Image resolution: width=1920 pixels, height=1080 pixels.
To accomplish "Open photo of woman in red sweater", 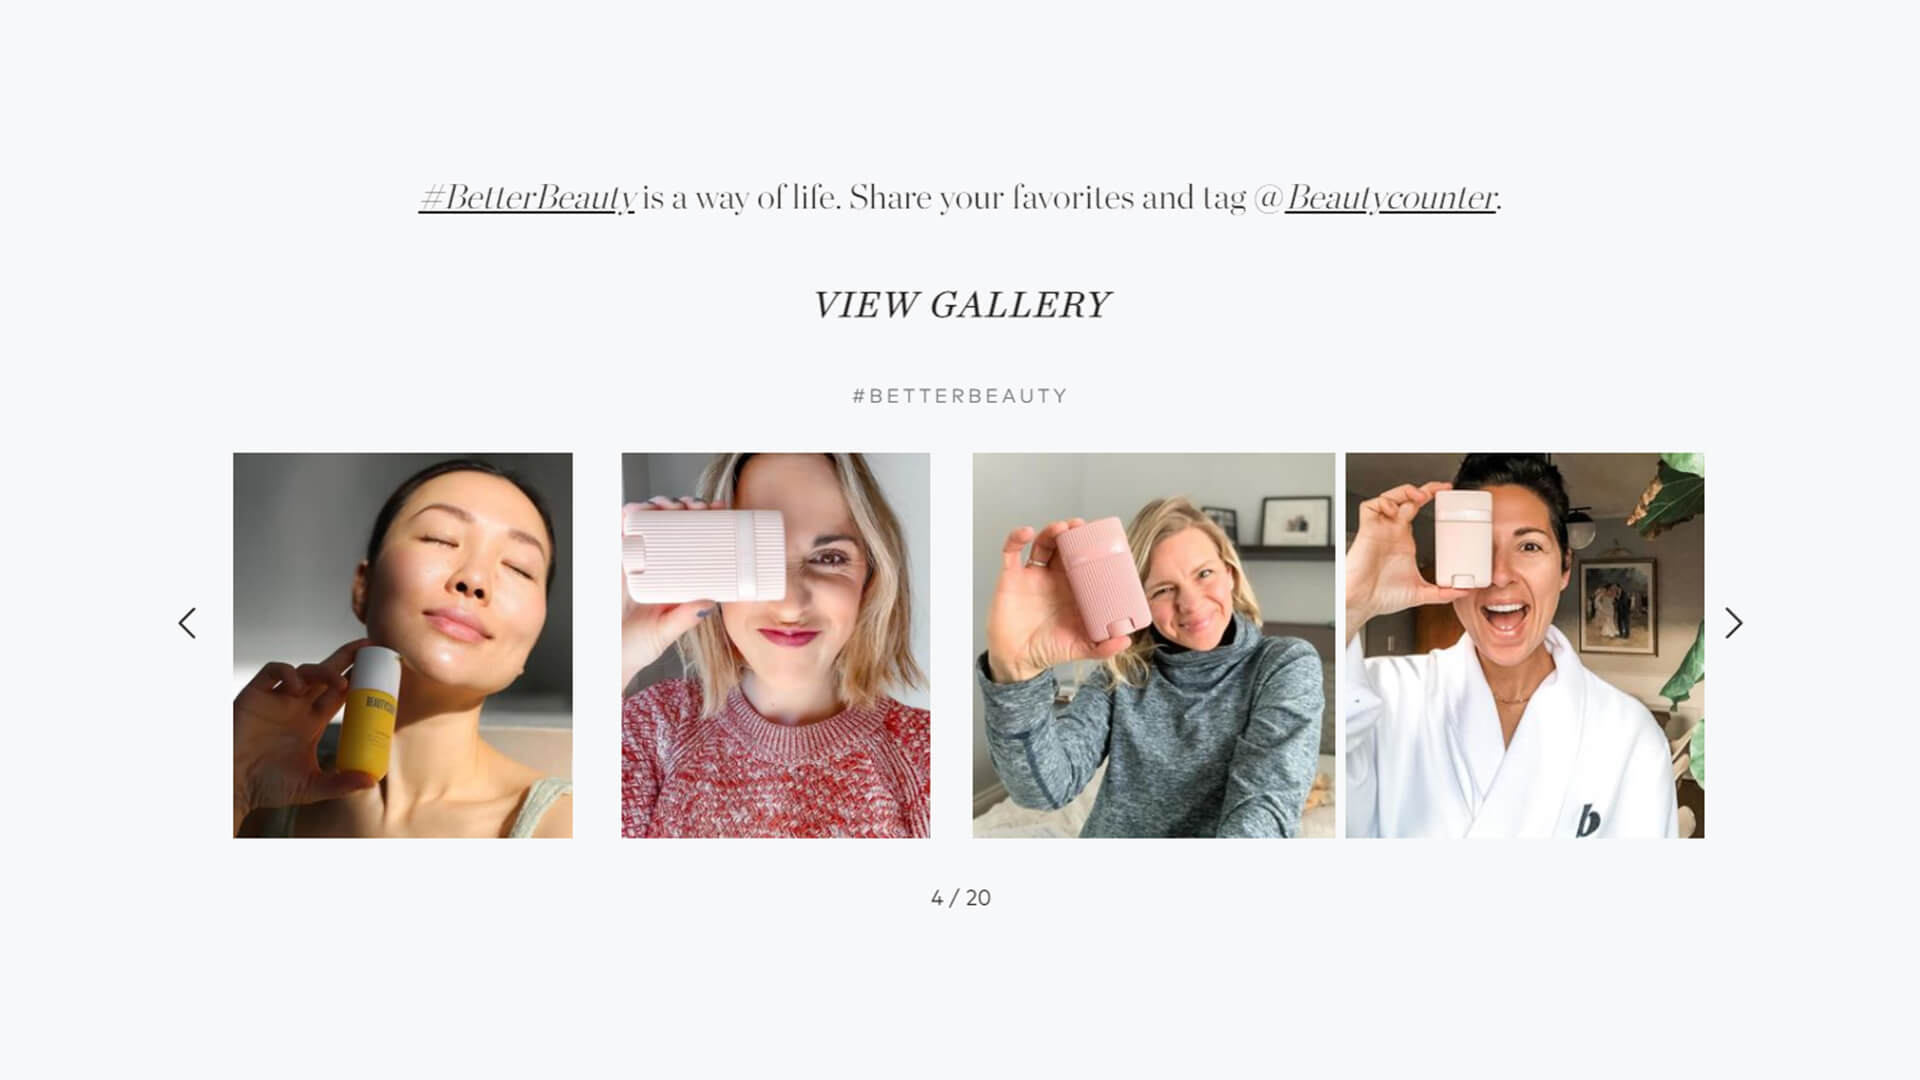I will [776, 645].
